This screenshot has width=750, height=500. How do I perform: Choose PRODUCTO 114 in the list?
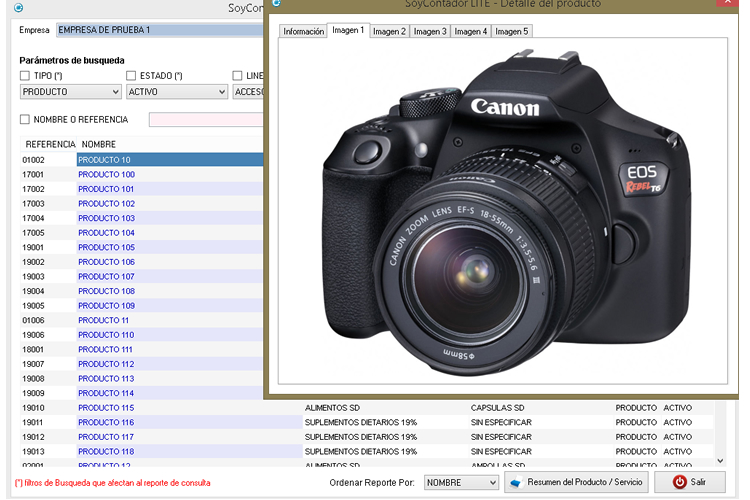pos(106,393)
